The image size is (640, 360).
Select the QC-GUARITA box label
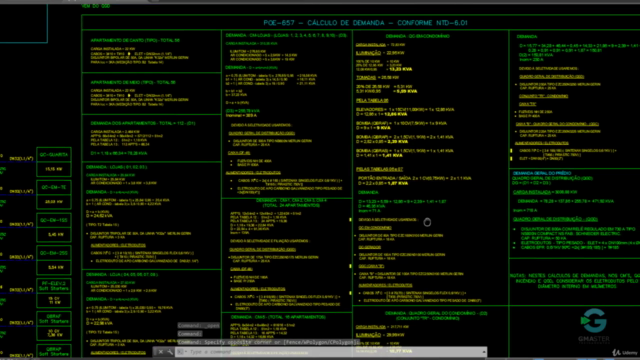pos(54,155)
